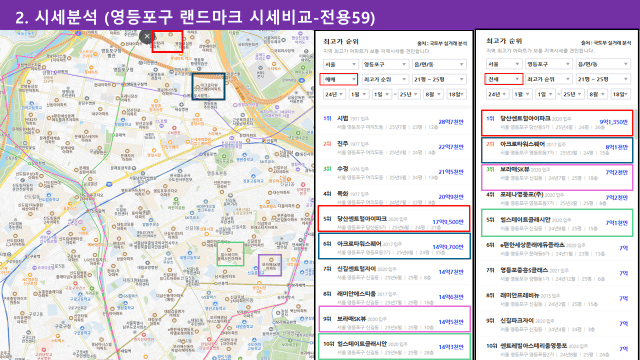This screenshot has width=640, height=360.
Task: Open 8위 래미안에스티움 listing
Action: tap(393, 298)
